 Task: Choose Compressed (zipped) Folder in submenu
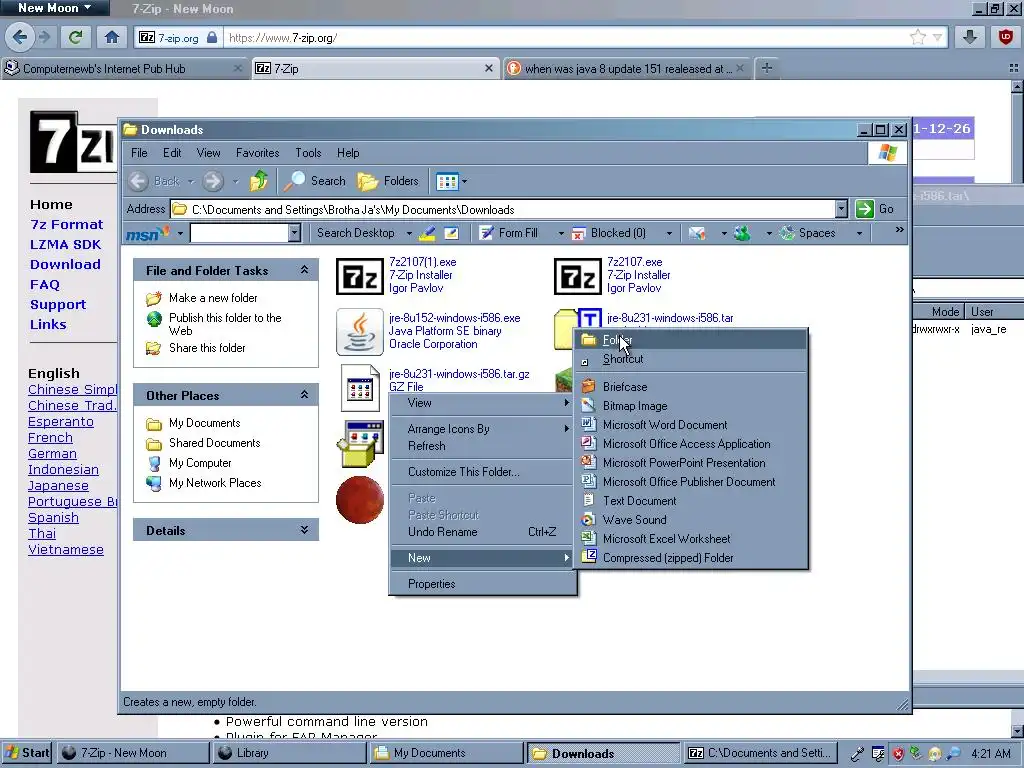pyautogui.click(x=692, y=558)
